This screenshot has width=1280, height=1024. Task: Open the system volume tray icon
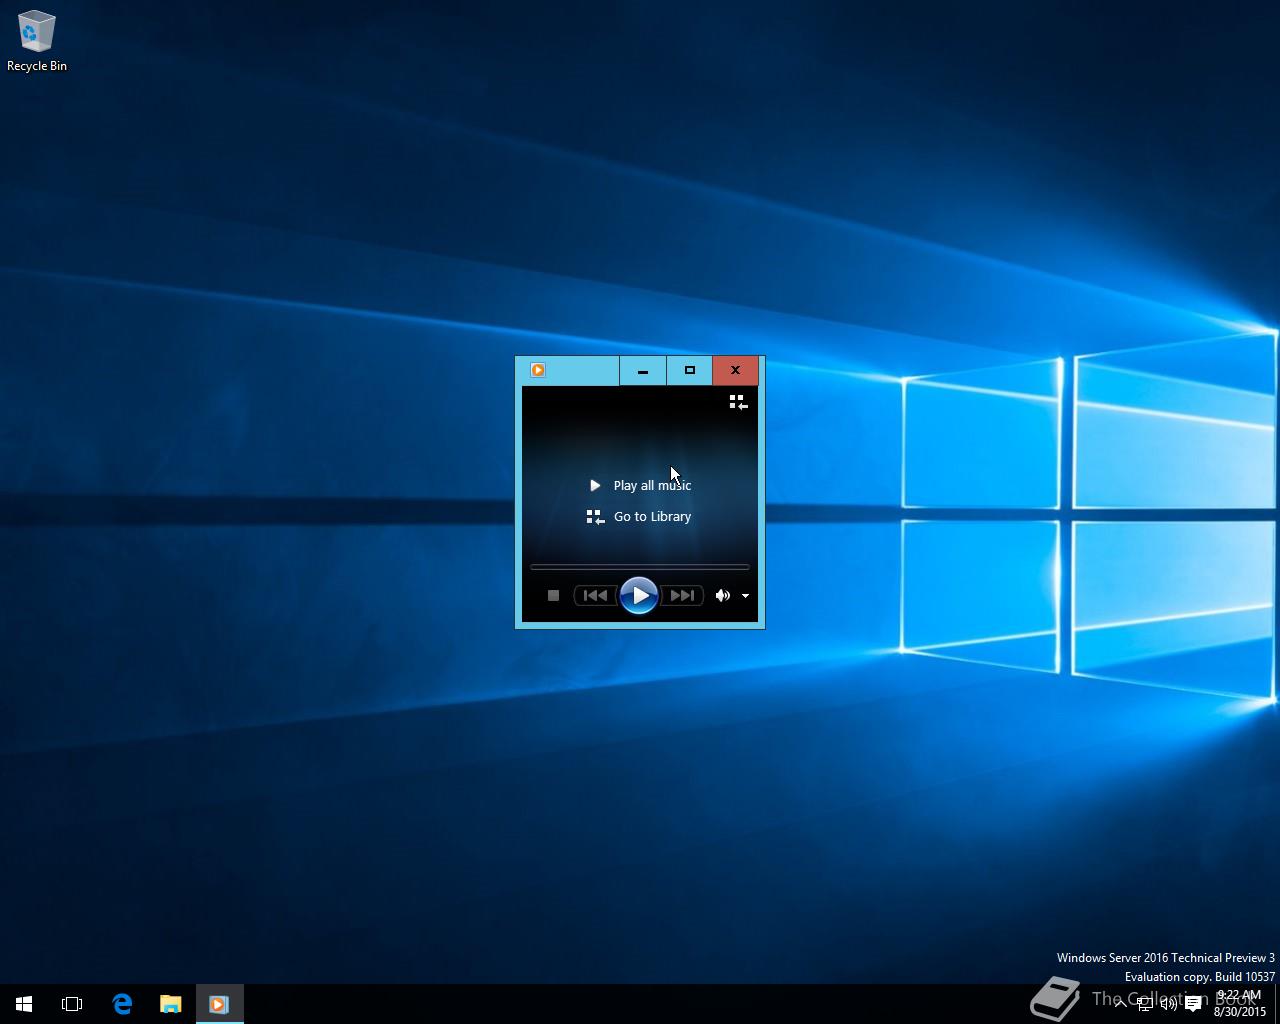pyautogui.click(x=1168, y=1004)
